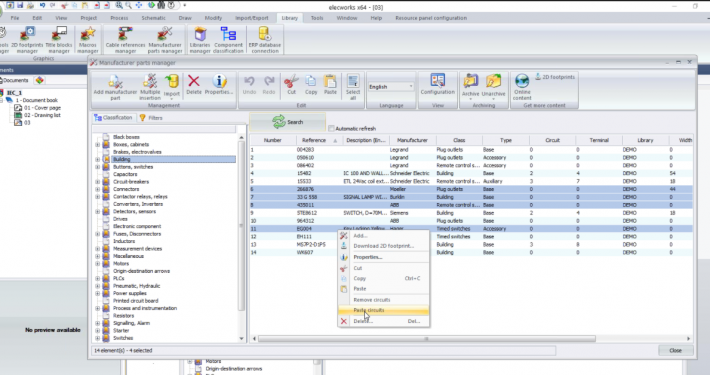
Task: Click the Schneider Electric cell in row 4
Action: pyautogui.click(x=410, y=173)
